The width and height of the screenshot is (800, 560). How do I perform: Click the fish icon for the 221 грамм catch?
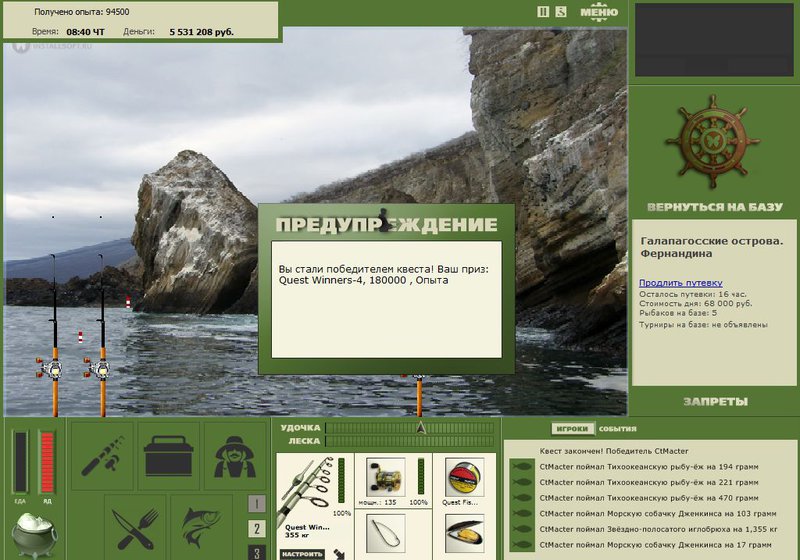click(521, 482)
